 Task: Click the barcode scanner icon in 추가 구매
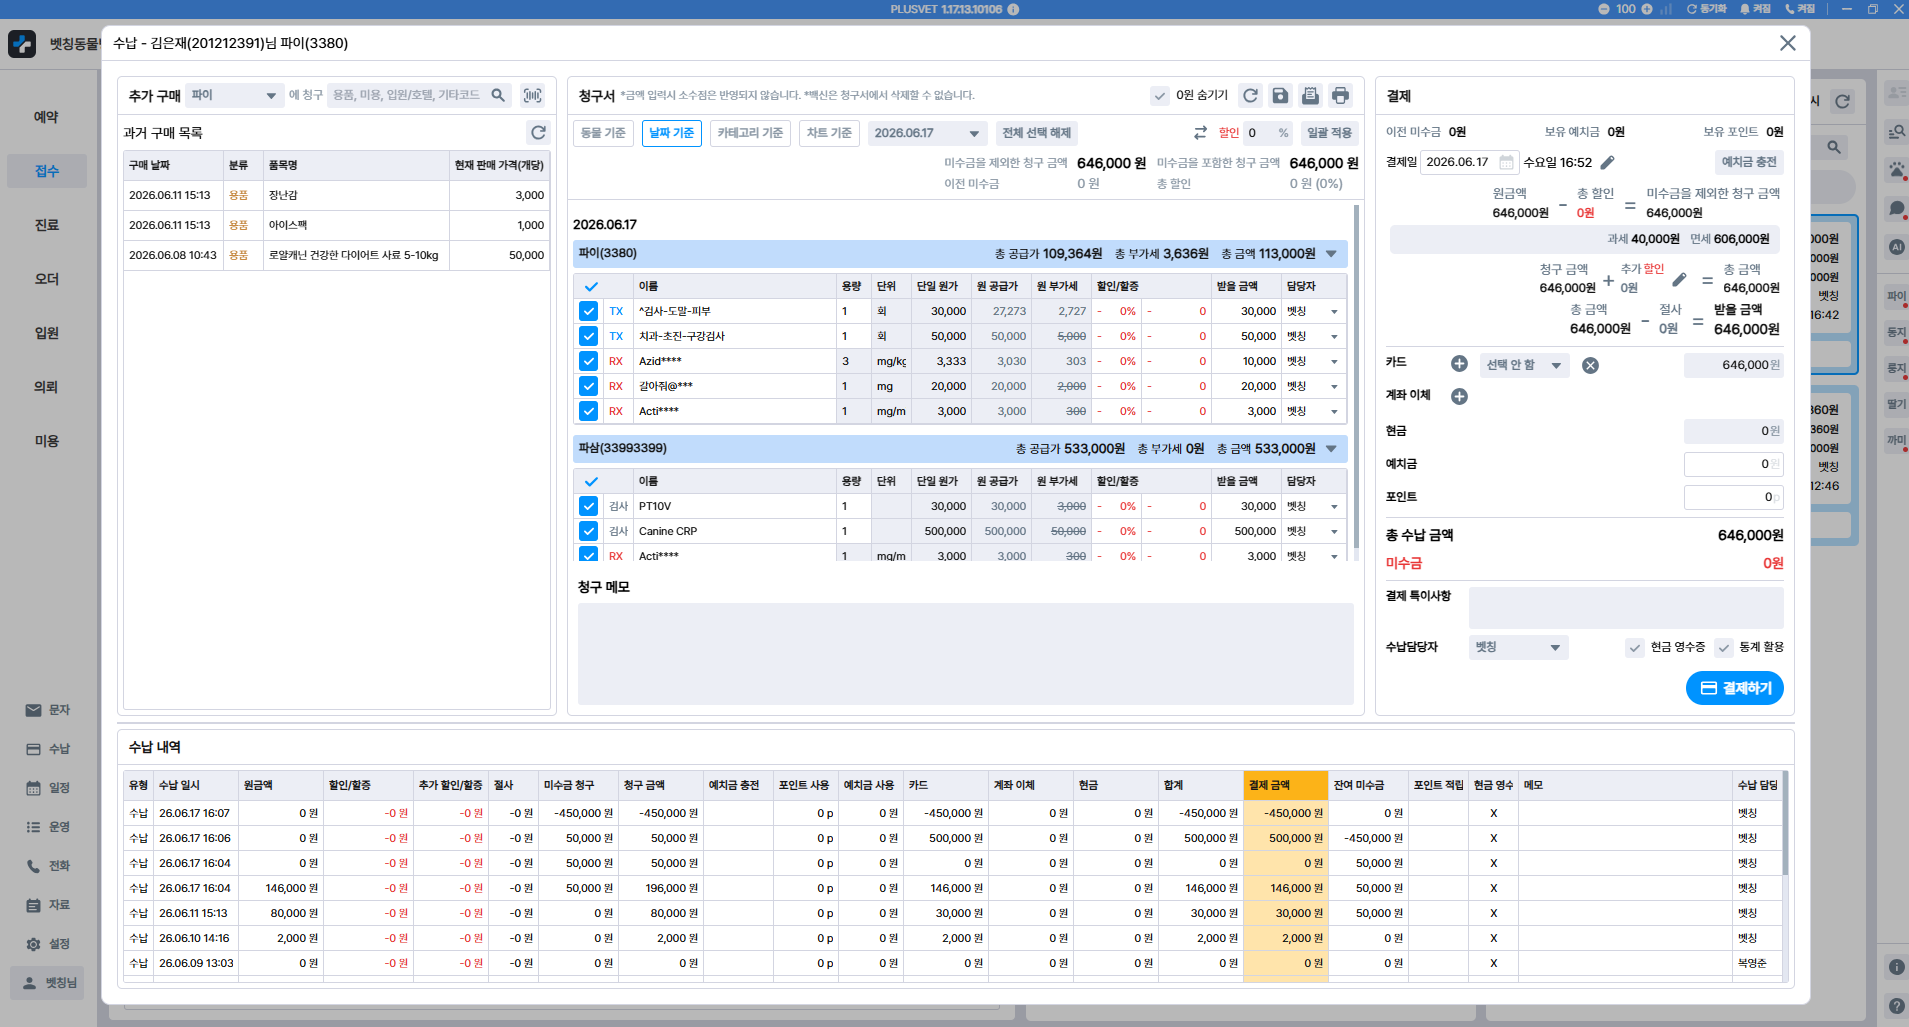[x=533, y=95]
